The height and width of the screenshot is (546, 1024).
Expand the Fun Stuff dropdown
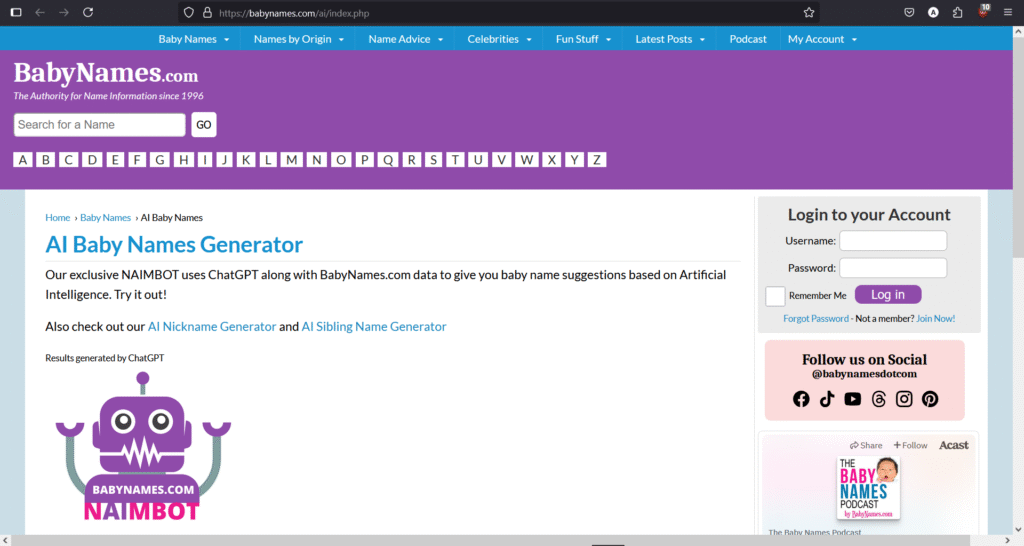tap(583, 39)
